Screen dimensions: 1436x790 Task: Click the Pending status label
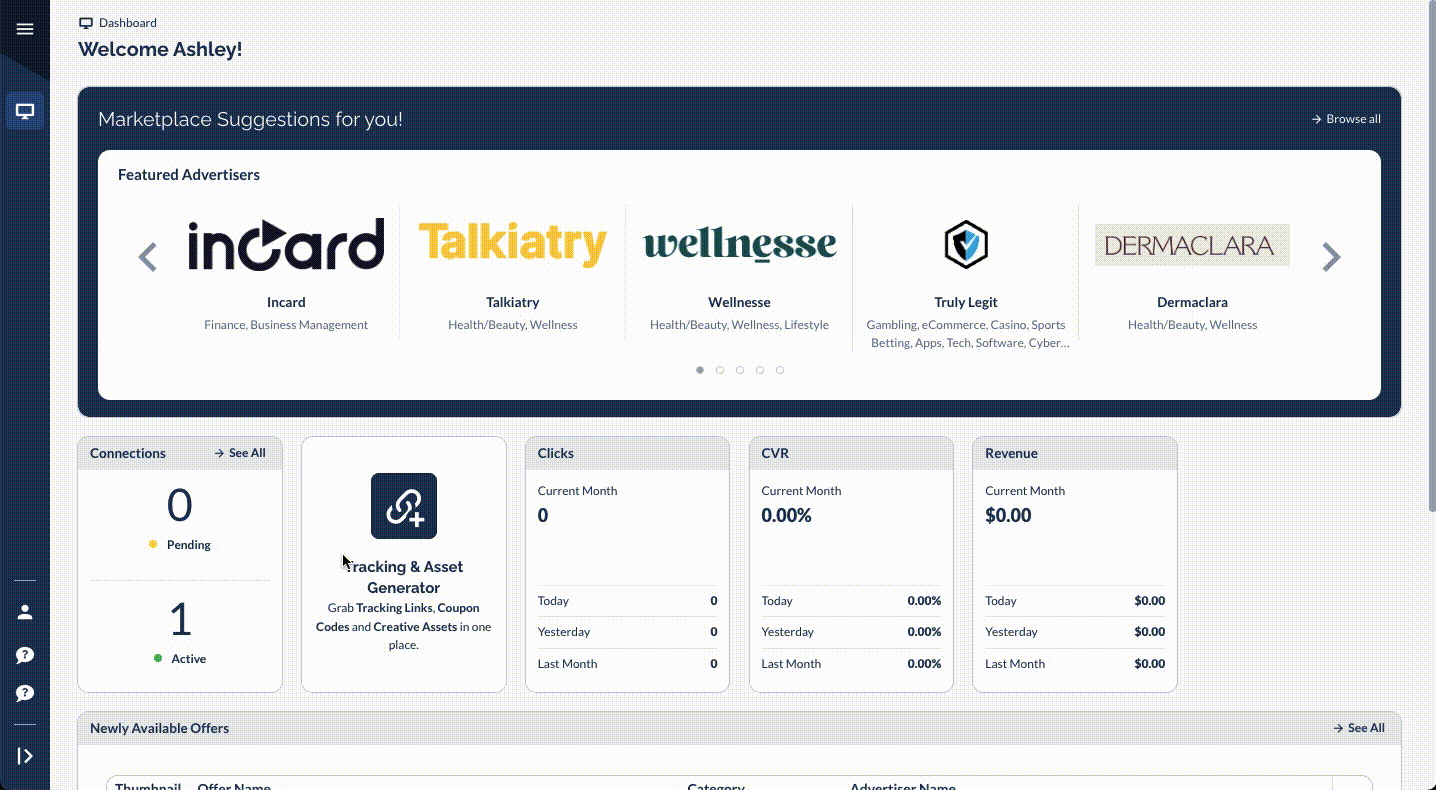click(189, 545)
